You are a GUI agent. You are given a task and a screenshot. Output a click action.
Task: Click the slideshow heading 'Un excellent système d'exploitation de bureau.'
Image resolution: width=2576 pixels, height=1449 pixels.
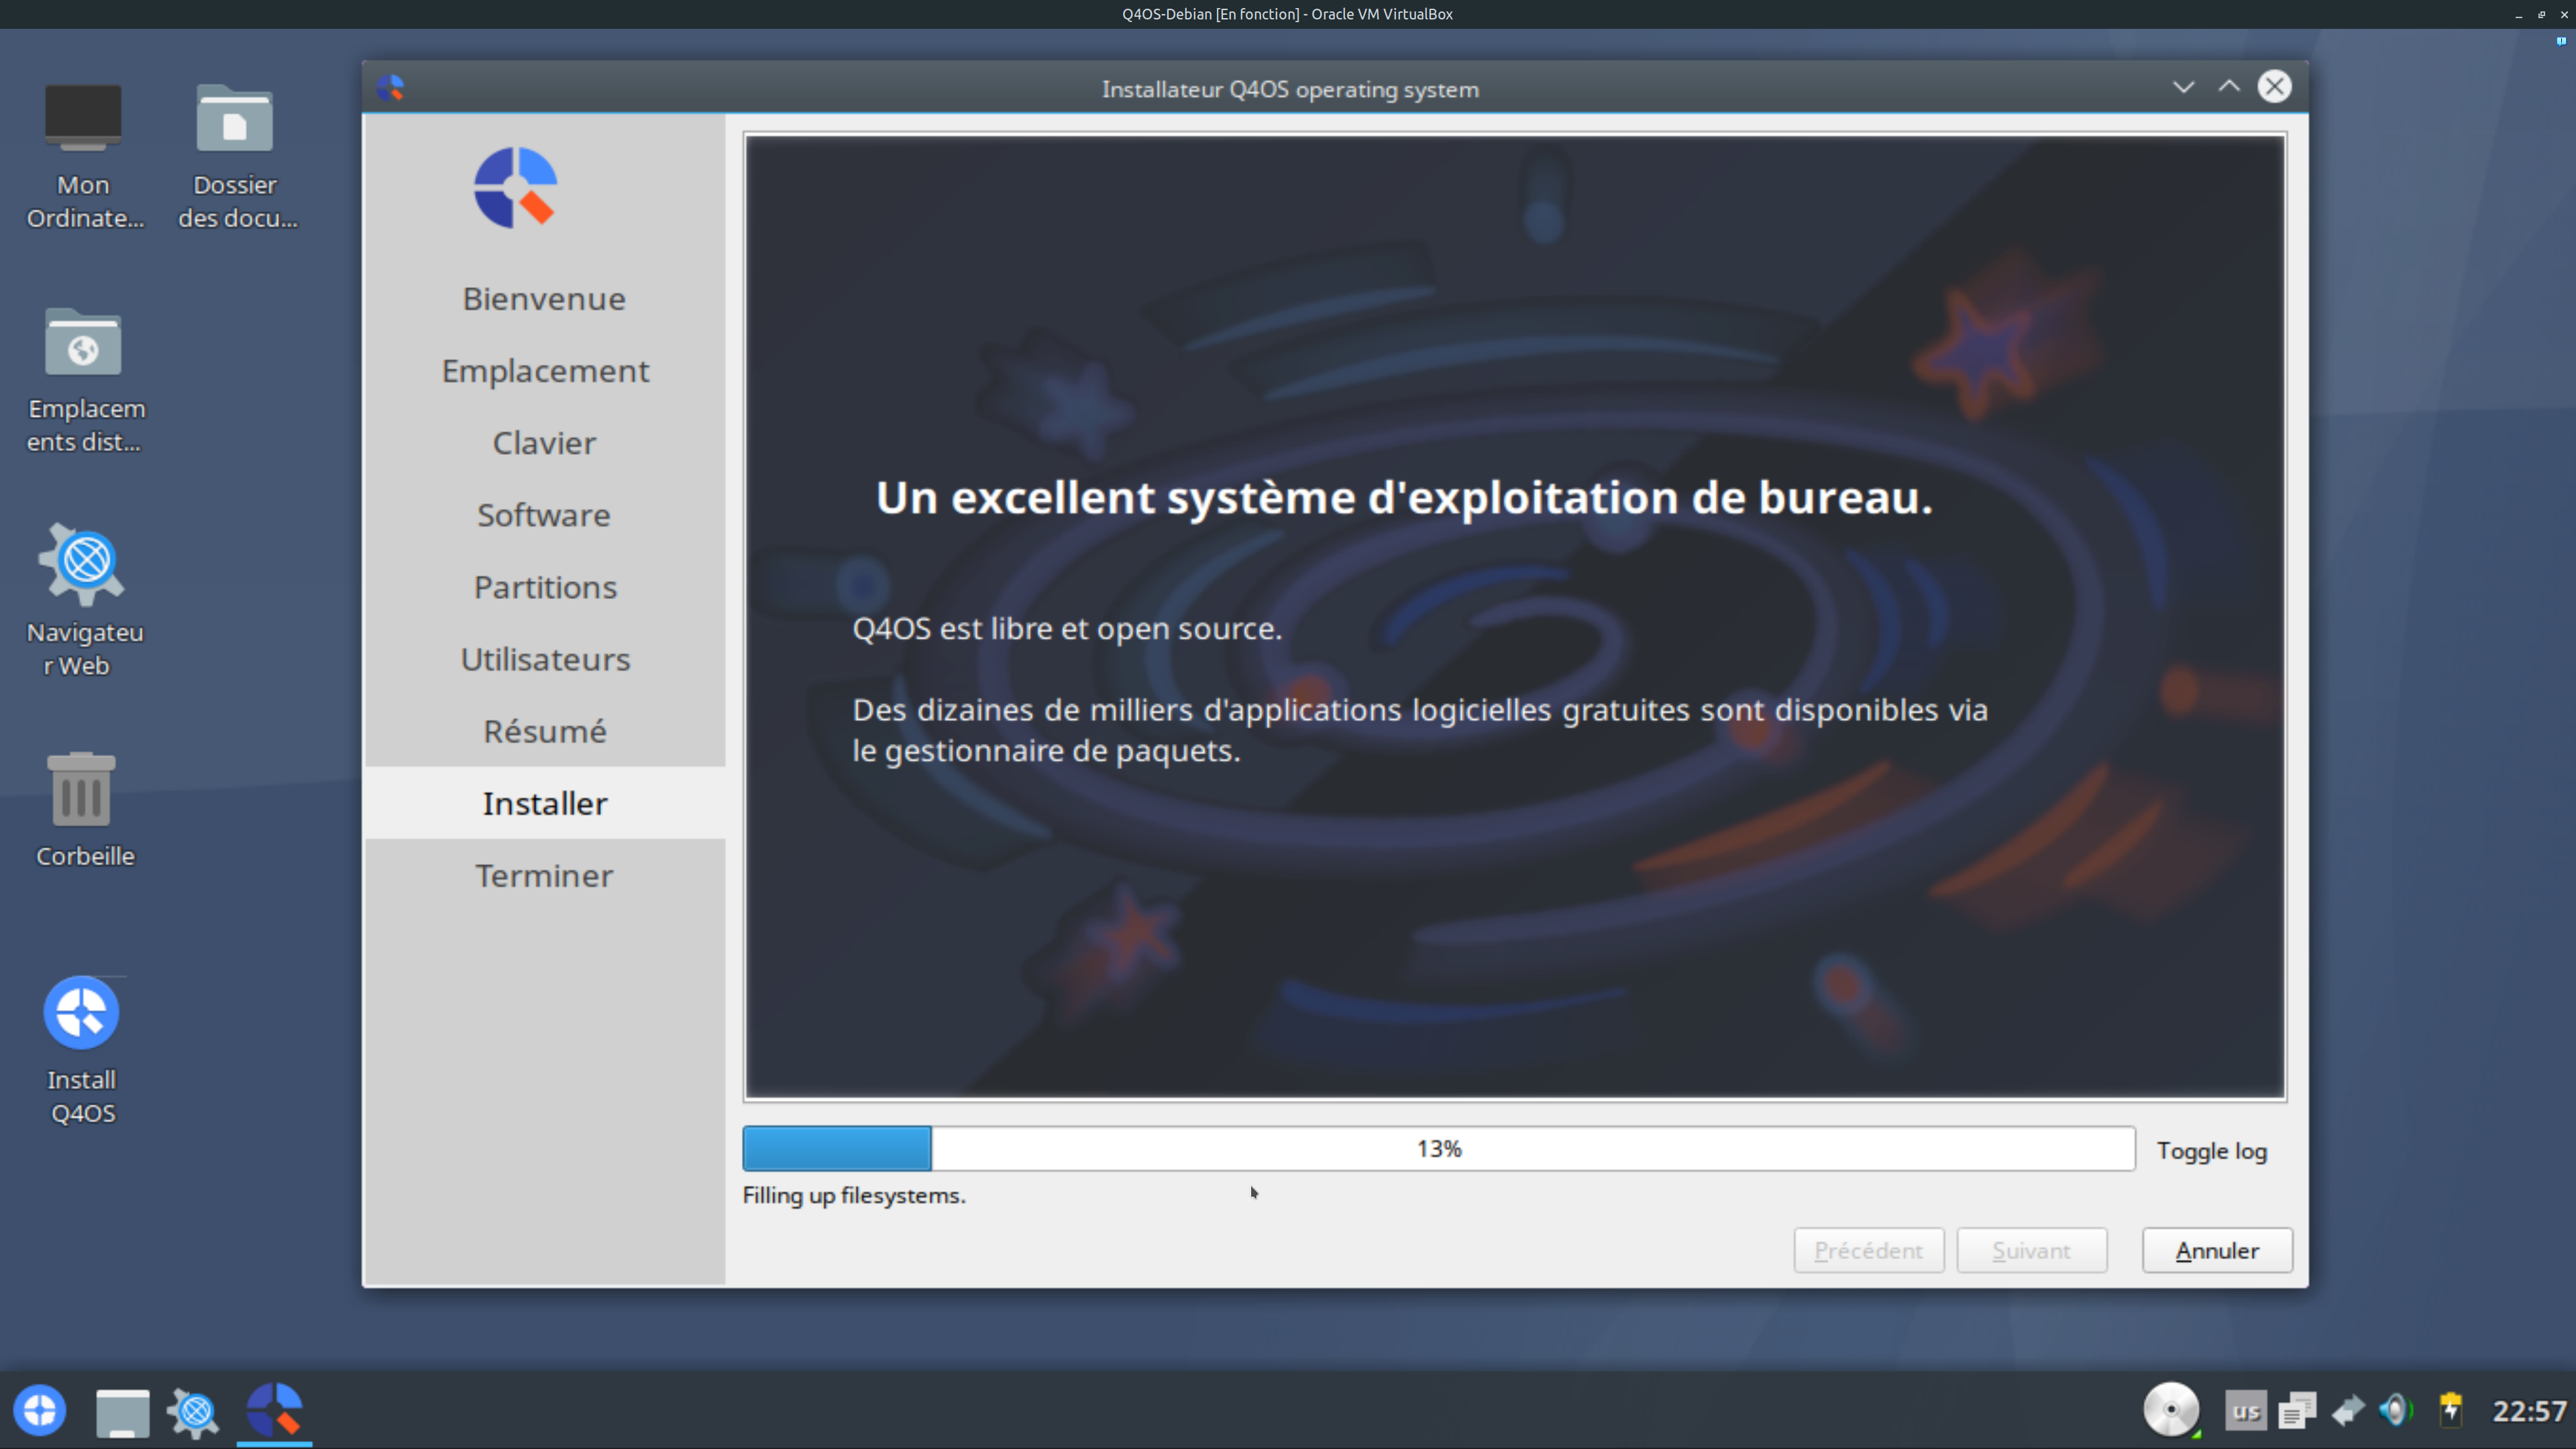[x=1404, y=497]
